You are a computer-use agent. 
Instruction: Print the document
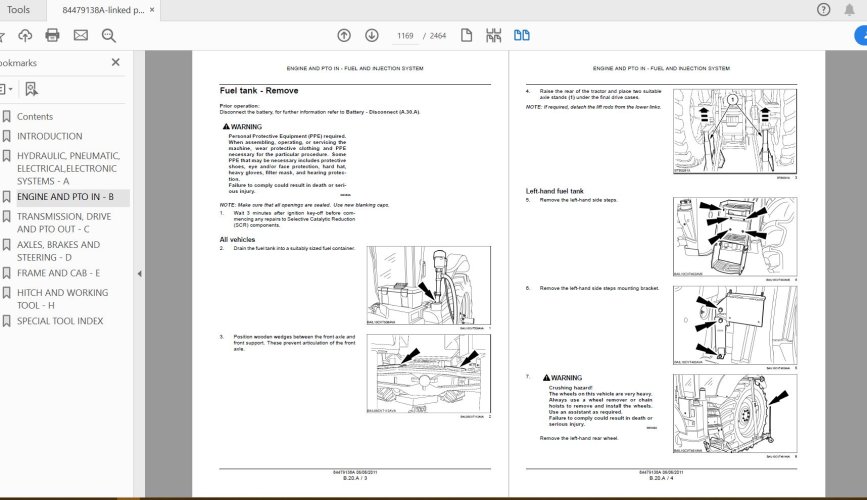tap(53, 35)
